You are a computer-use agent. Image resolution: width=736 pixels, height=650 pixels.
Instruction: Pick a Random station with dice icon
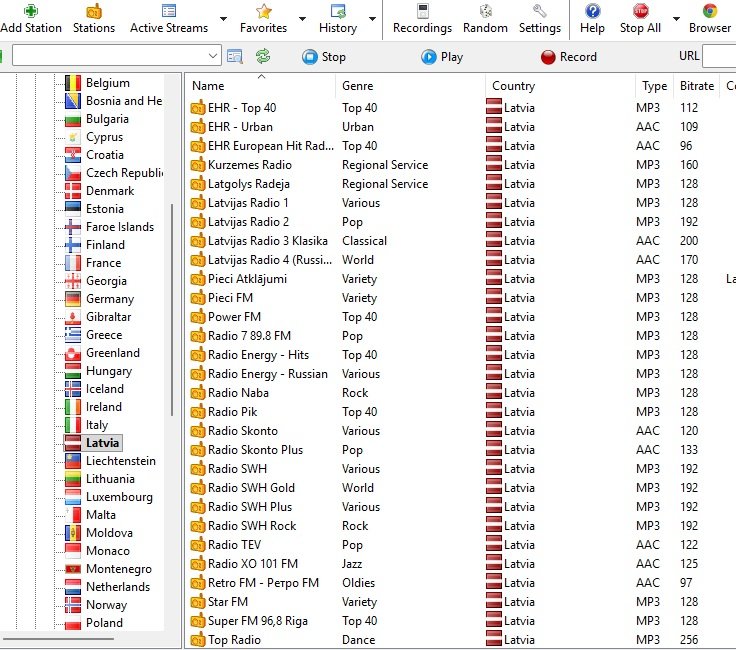[485, 11]
